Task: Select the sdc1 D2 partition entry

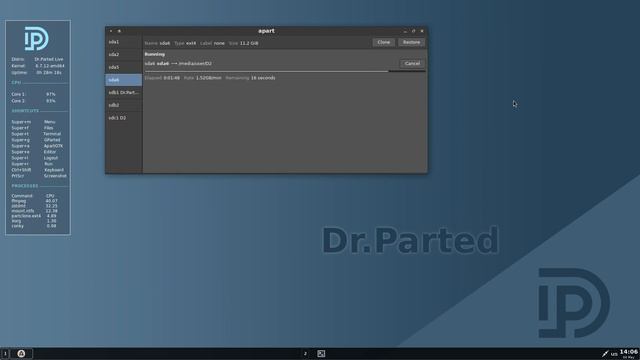Action: (x=123, y=118)
